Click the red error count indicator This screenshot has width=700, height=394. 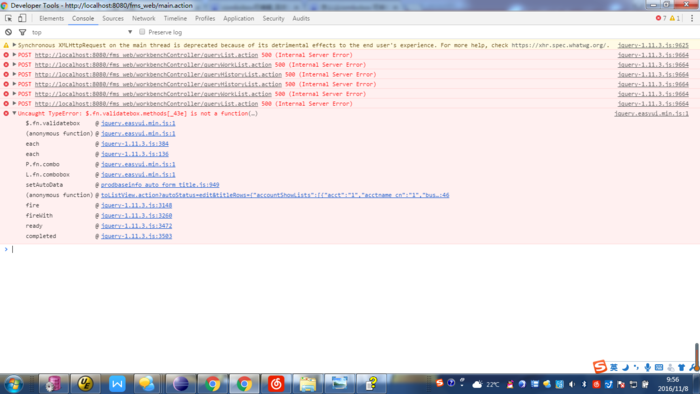[x=661, y=18]
